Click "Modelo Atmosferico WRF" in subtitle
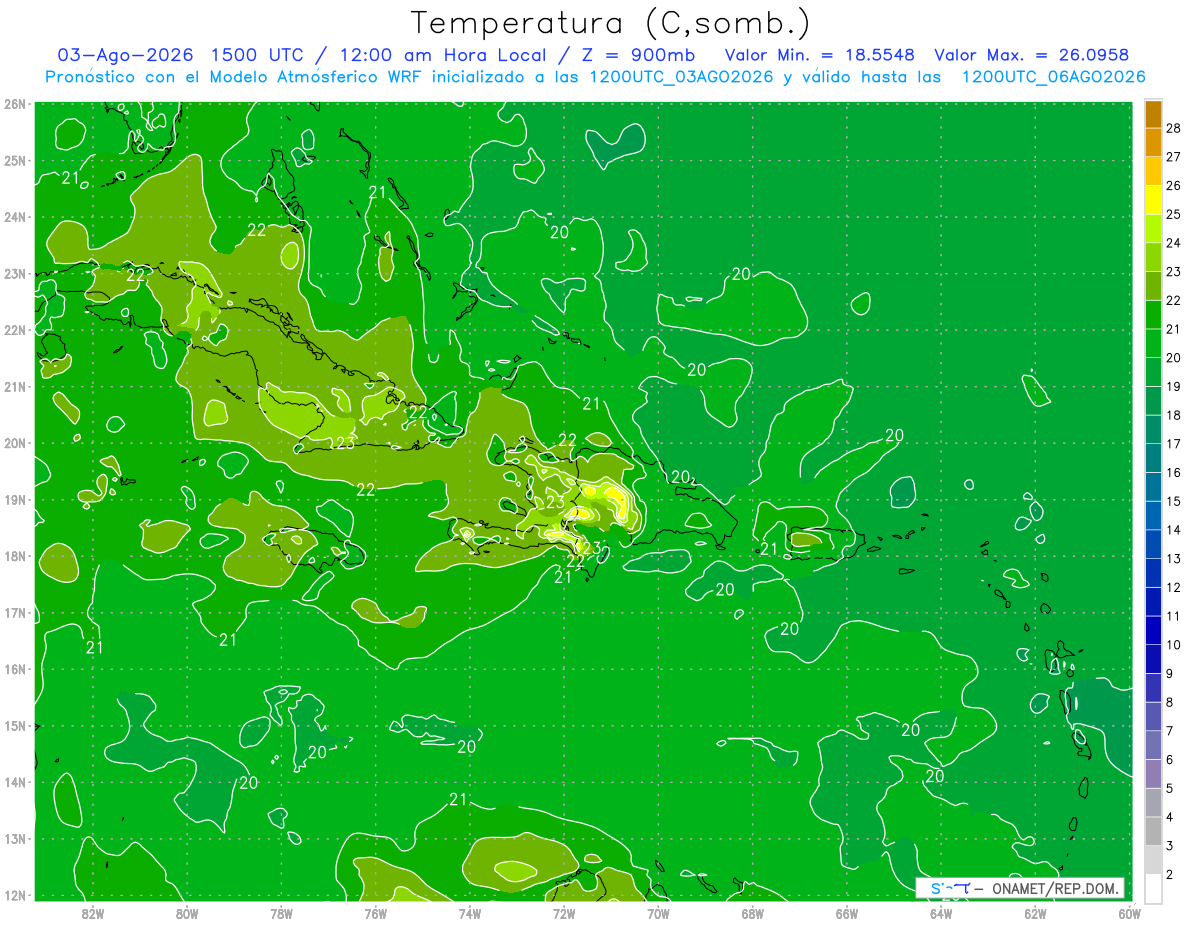The image size is (1200, 927). coord(319,77)
